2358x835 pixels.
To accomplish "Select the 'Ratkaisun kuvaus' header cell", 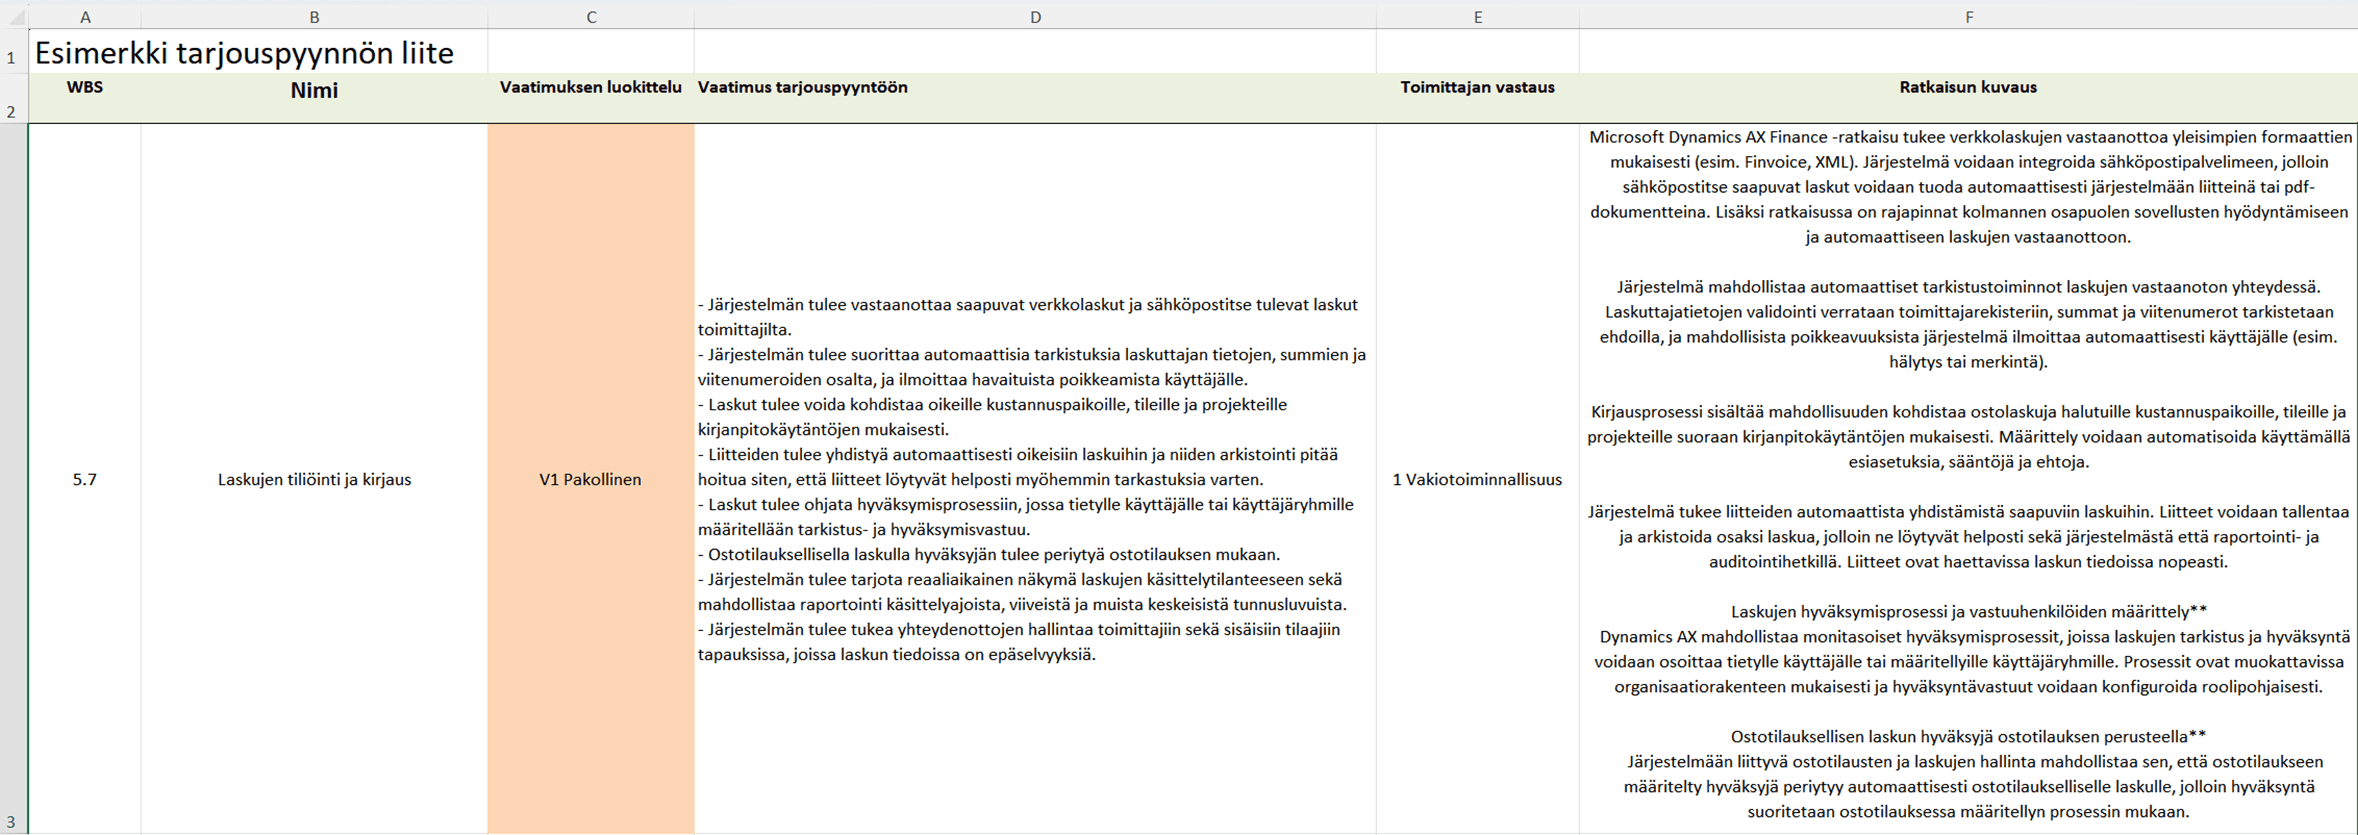I will 1968,88.
